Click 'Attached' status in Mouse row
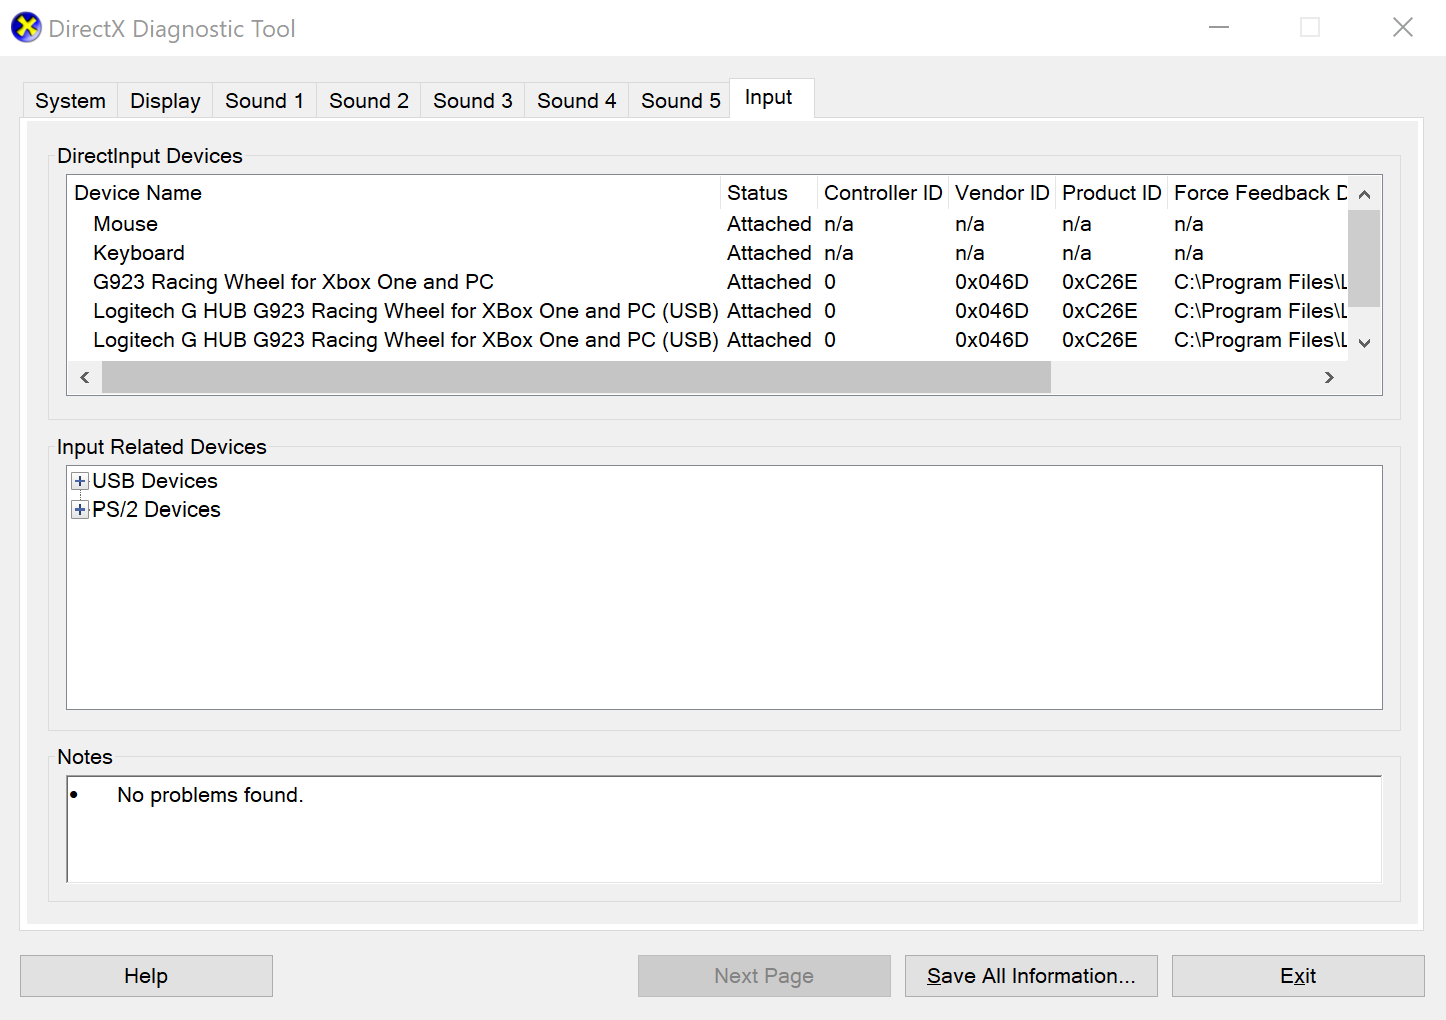 click(769, 224)
